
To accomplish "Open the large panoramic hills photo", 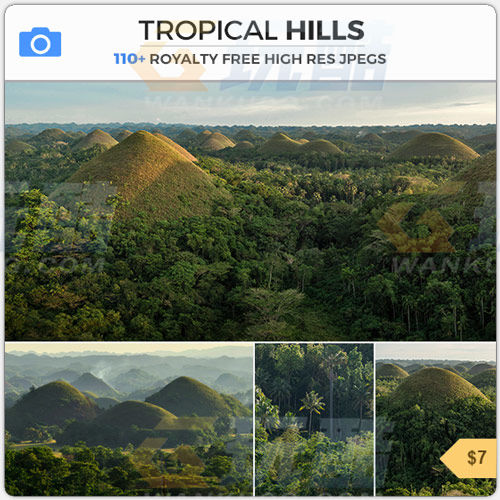I will 250,211.
